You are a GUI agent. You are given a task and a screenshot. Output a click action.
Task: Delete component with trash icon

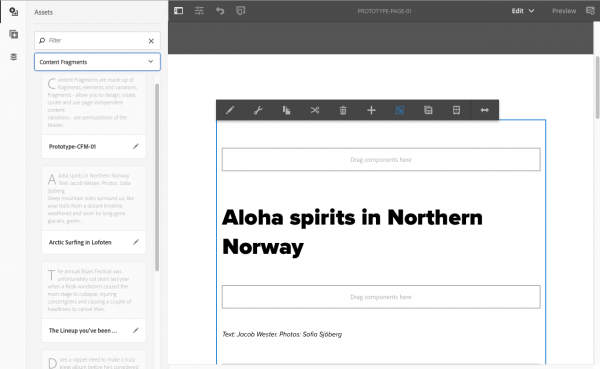pos(343,110)
